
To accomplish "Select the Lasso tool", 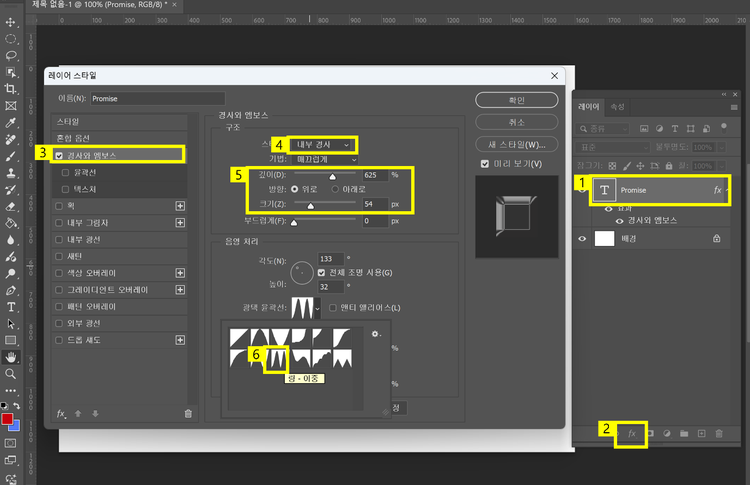I will coord(11,55).
